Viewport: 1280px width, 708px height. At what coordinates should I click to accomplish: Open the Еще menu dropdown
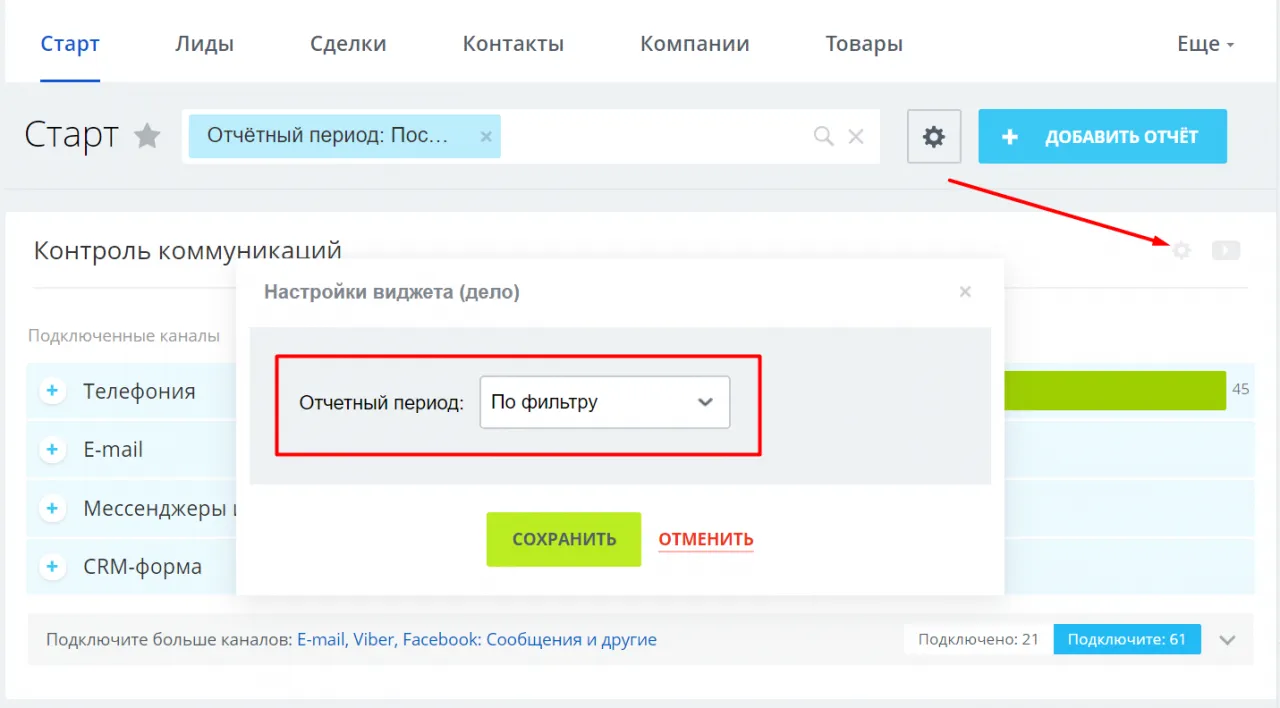click(1205, 44)
